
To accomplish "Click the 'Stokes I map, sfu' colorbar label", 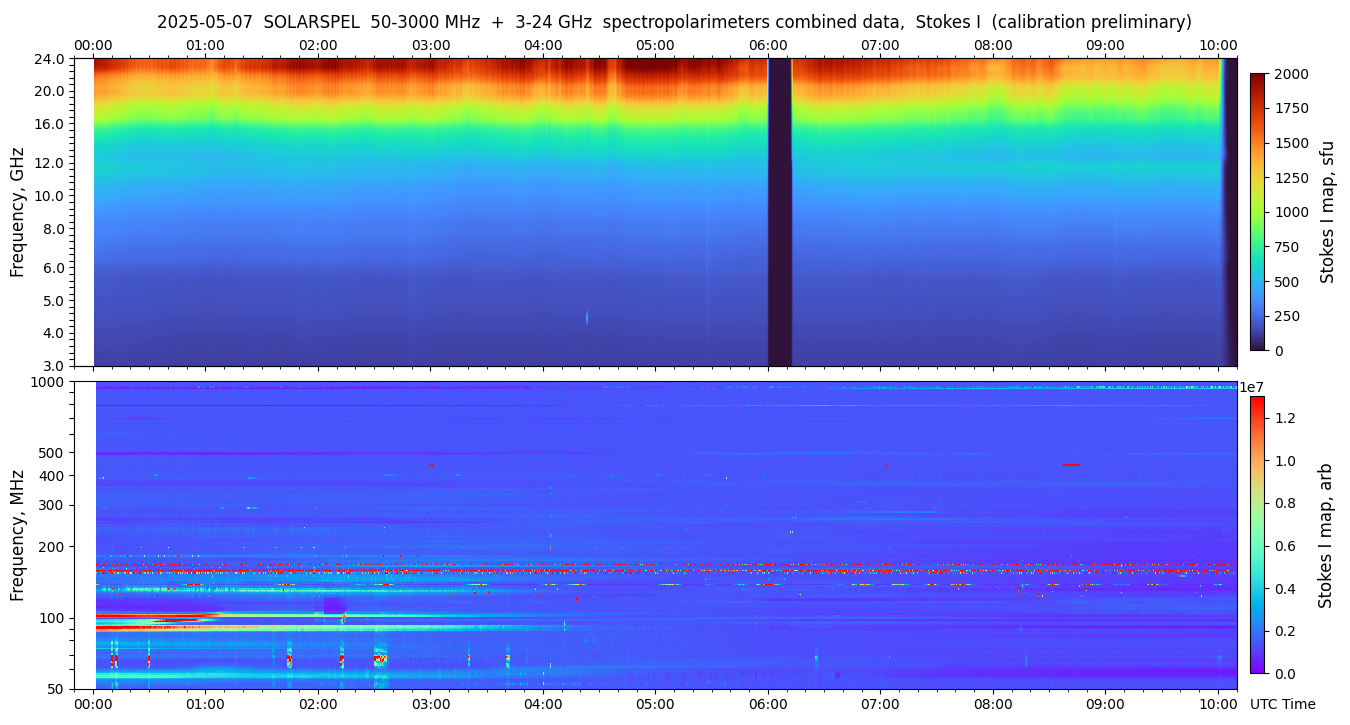I will [1328, 212].
